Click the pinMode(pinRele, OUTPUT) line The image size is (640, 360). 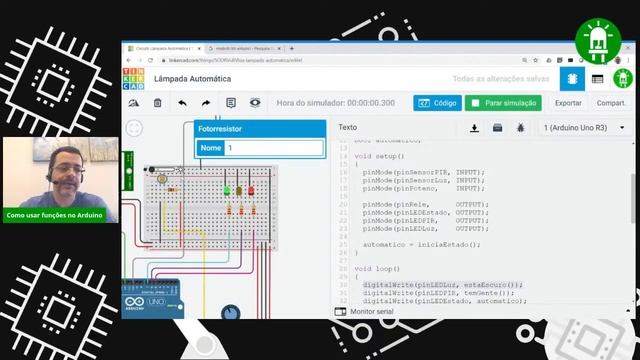(425, 204)
